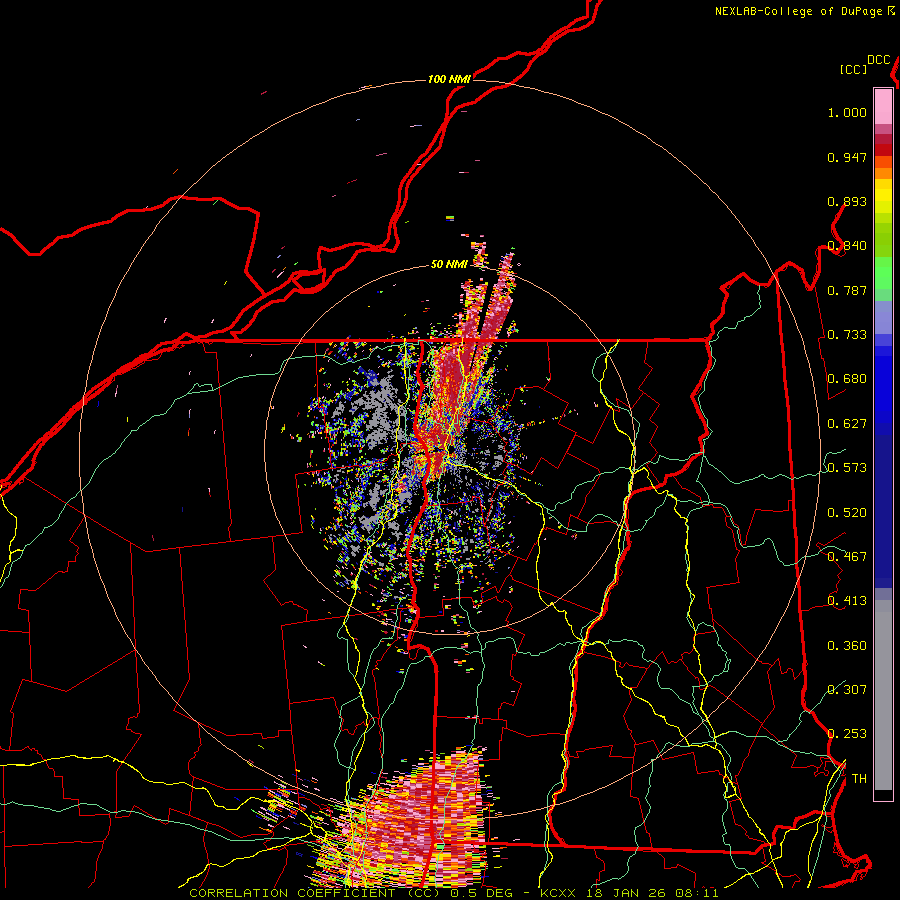Pick the gray segment of the color bar
900x900 pixels.
(x=883, y=695)
